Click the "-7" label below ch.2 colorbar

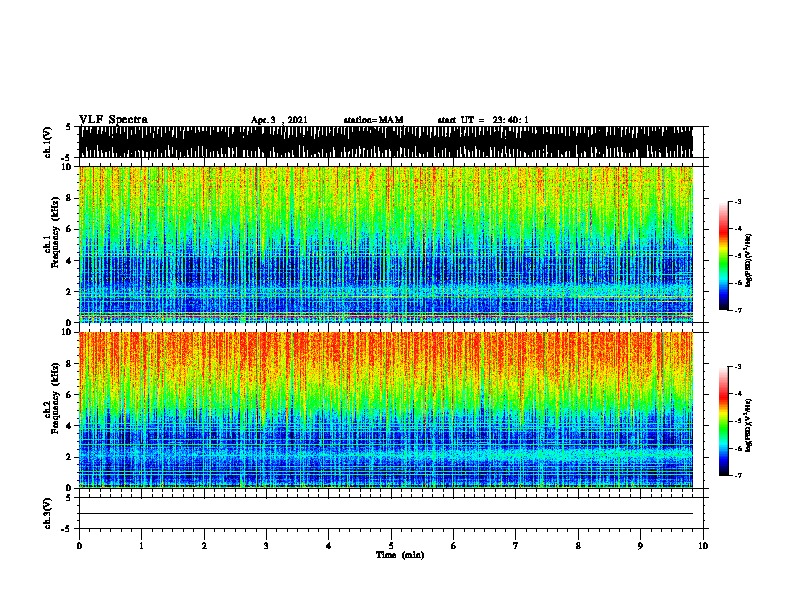tap(737, 475)
